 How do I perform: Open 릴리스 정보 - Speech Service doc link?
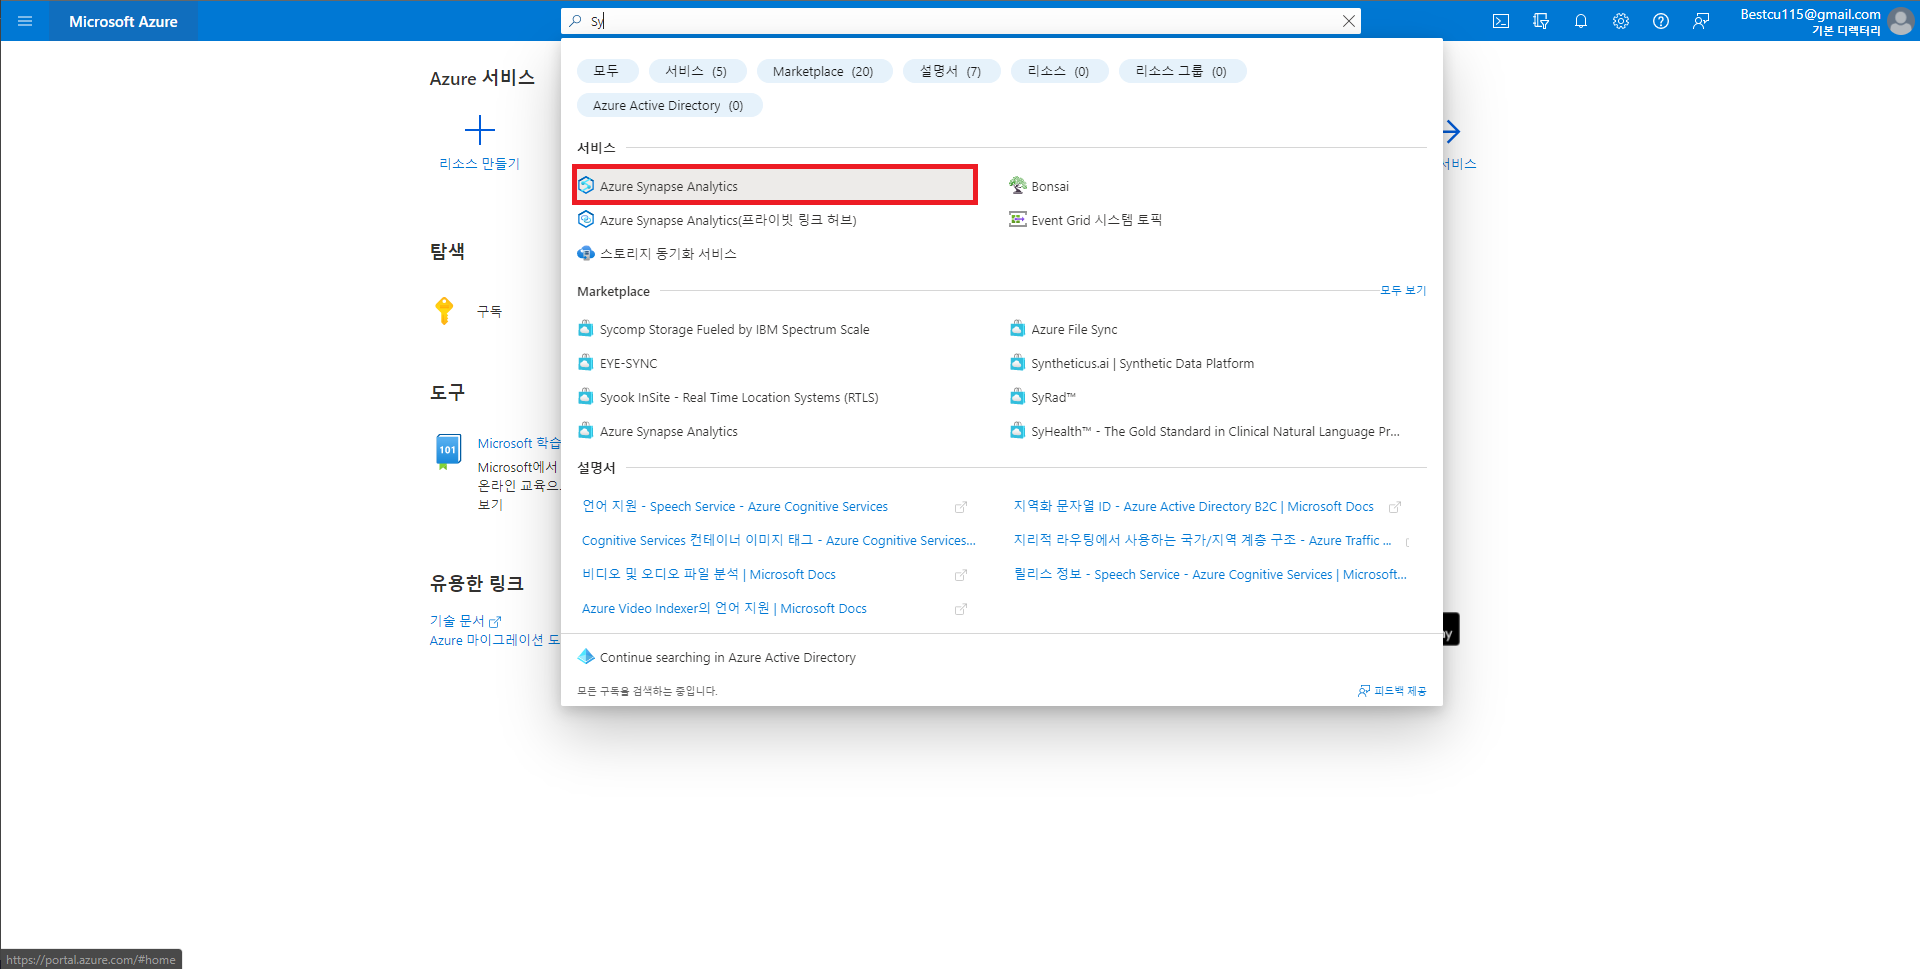1210,575
